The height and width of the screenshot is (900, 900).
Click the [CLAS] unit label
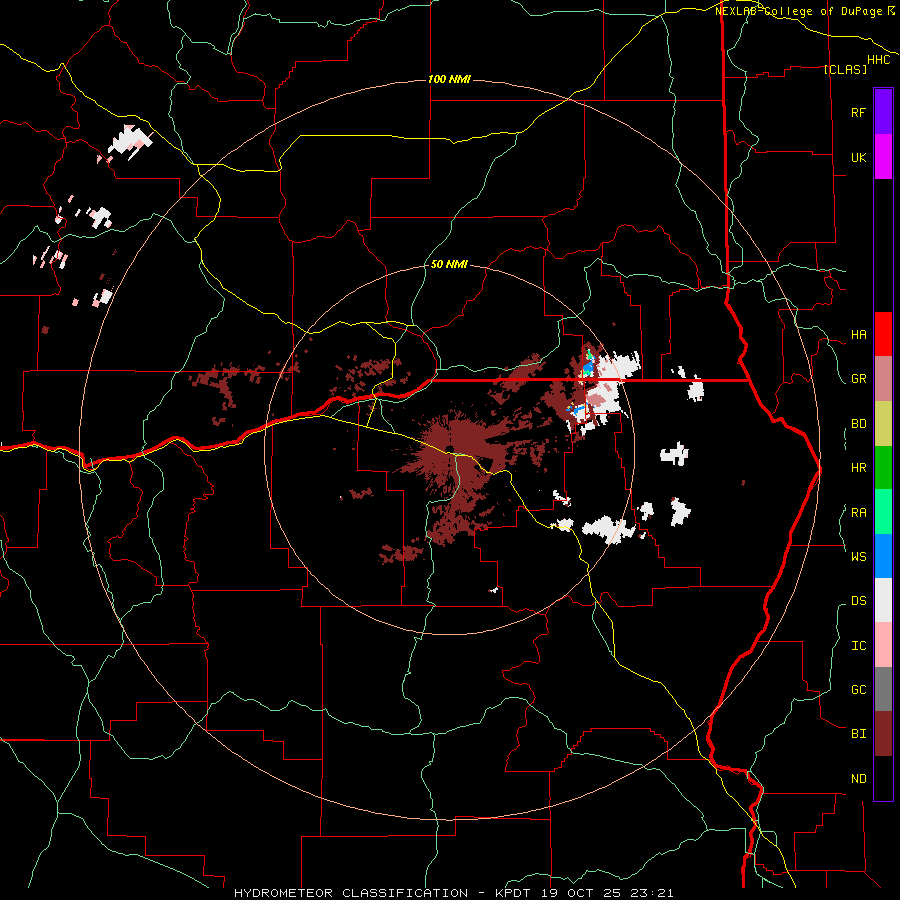pos(845,69)
